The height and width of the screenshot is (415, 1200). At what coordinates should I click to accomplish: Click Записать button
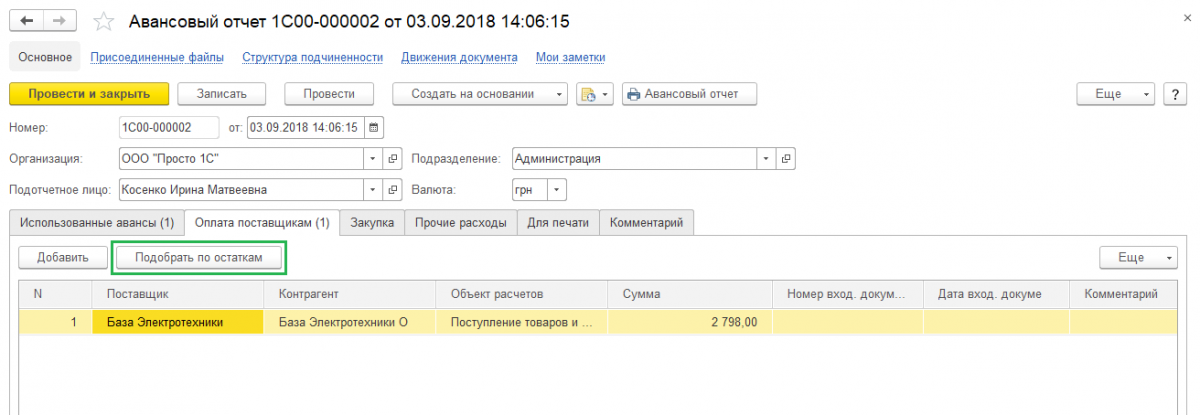[x=222, y=94]
